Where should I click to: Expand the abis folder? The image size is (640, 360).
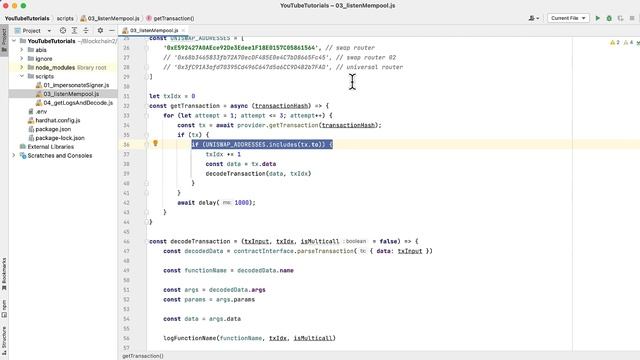(x=22, y=50)
